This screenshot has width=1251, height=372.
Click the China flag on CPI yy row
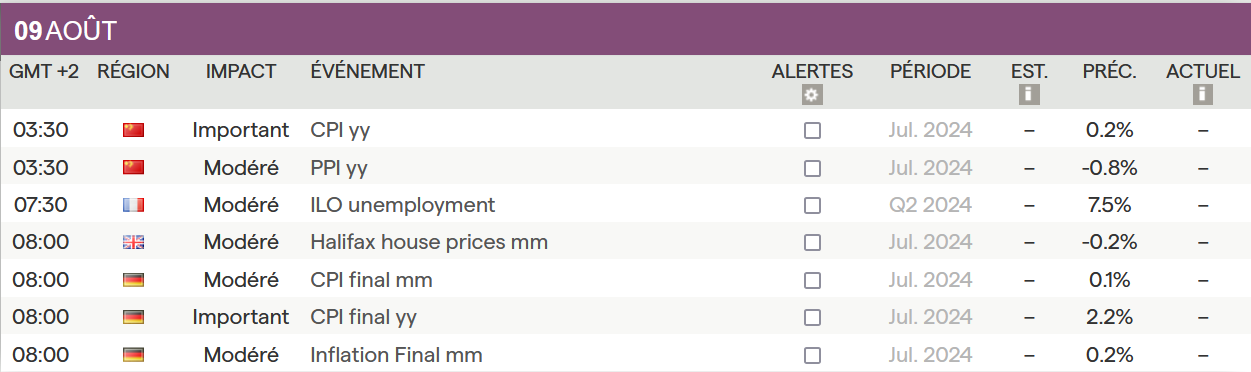click(133, 130)
